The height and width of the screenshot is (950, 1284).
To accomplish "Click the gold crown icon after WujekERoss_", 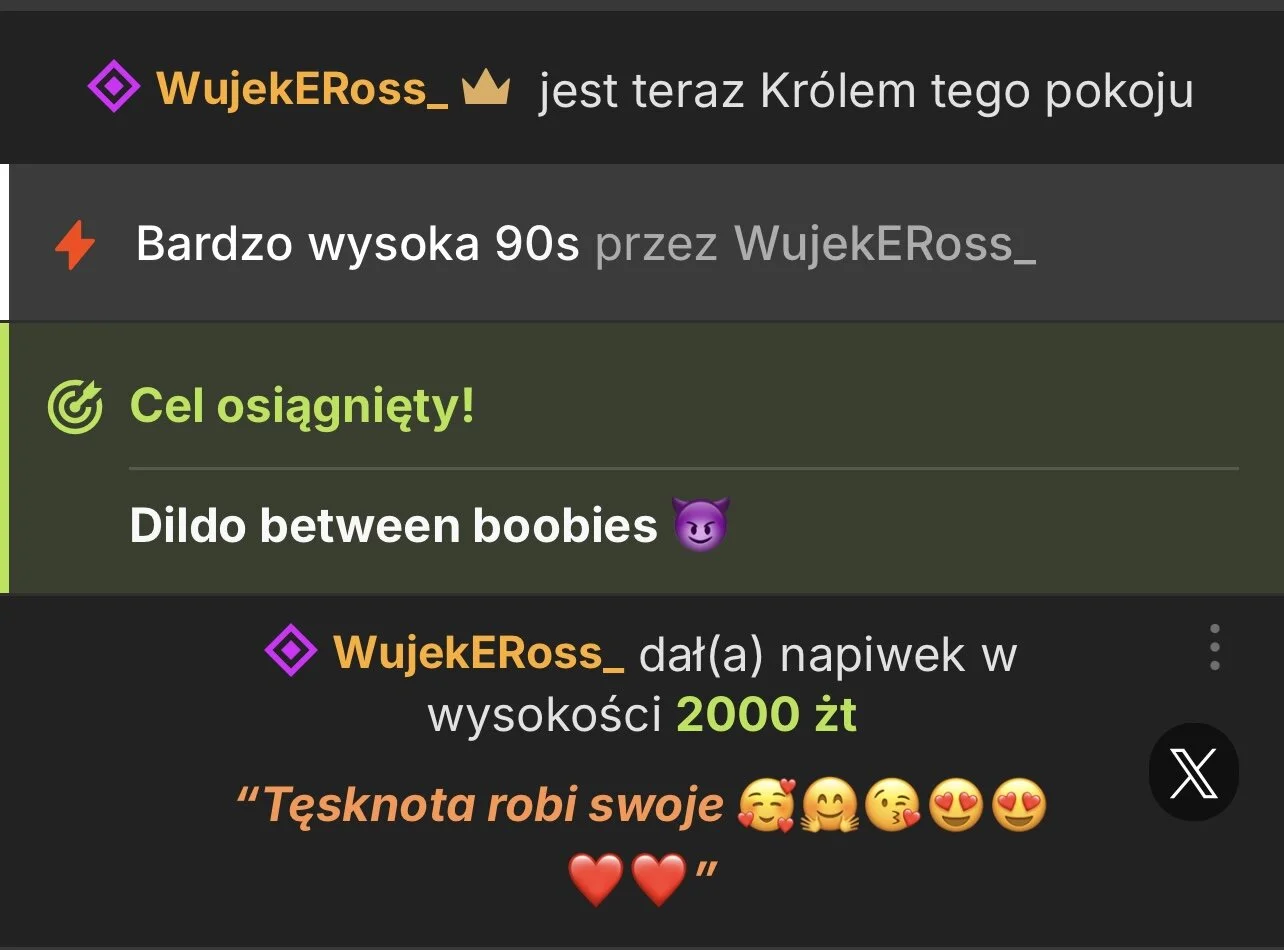I will click(x=486, y=90).
